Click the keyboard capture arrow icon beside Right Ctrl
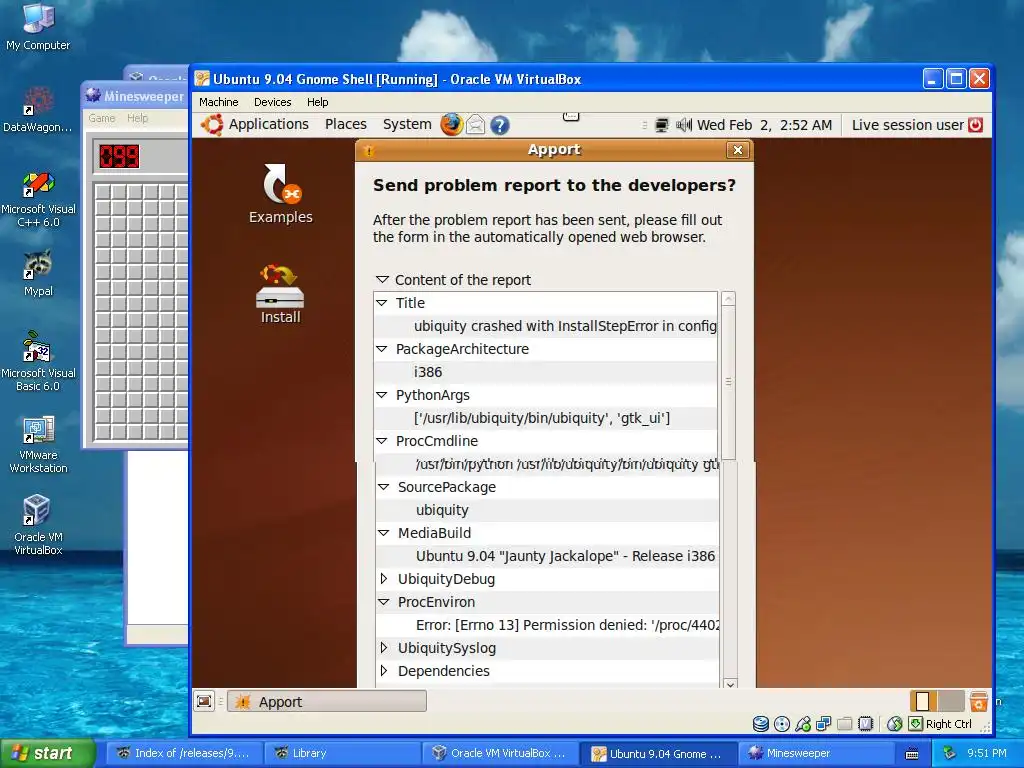Viewport: 1024px width, 768px height. [x=916, y=724]
